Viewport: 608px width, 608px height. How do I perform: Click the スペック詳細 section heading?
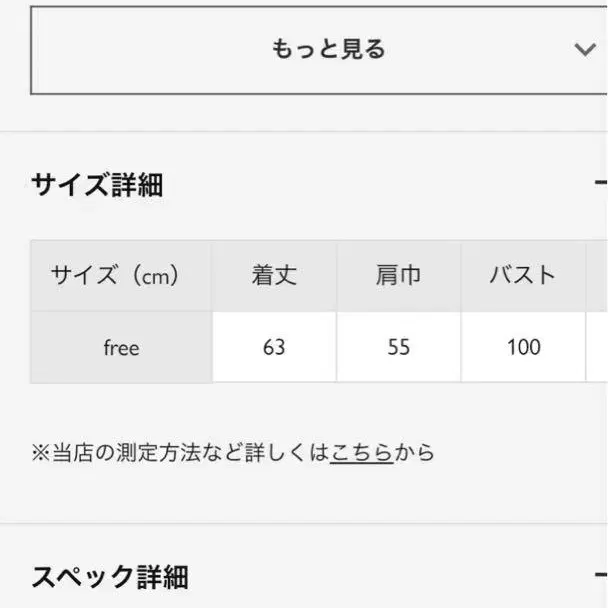point(110,577)
